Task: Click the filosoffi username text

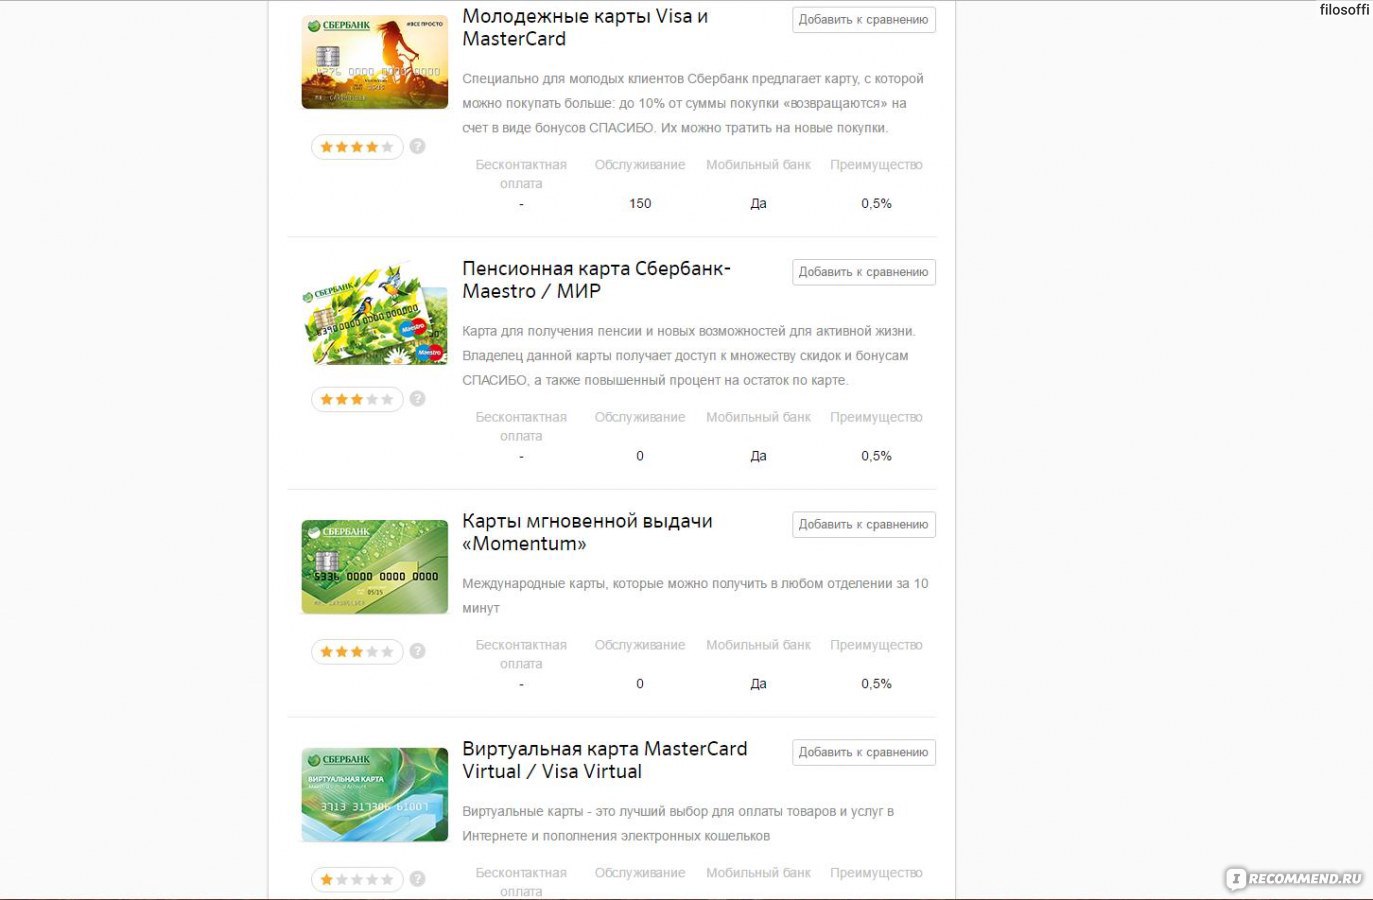Action: coord(1344,10)
